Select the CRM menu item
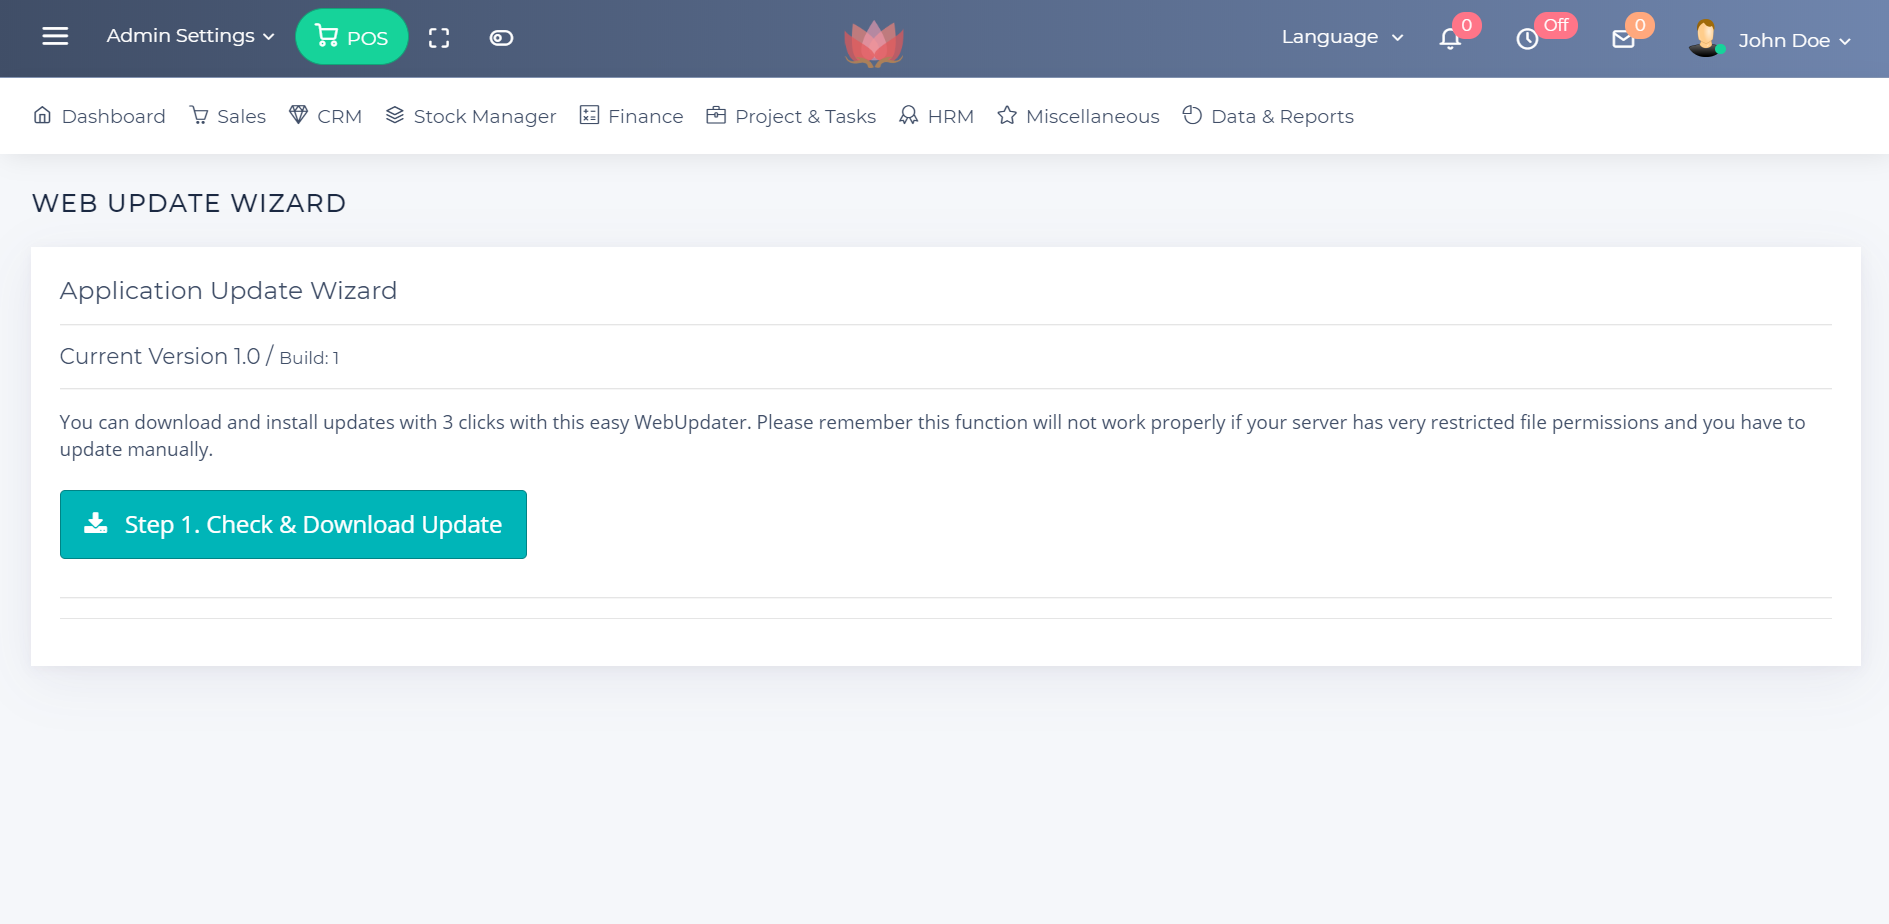Viewport: 1889px width, 924px height. (325, 116)
